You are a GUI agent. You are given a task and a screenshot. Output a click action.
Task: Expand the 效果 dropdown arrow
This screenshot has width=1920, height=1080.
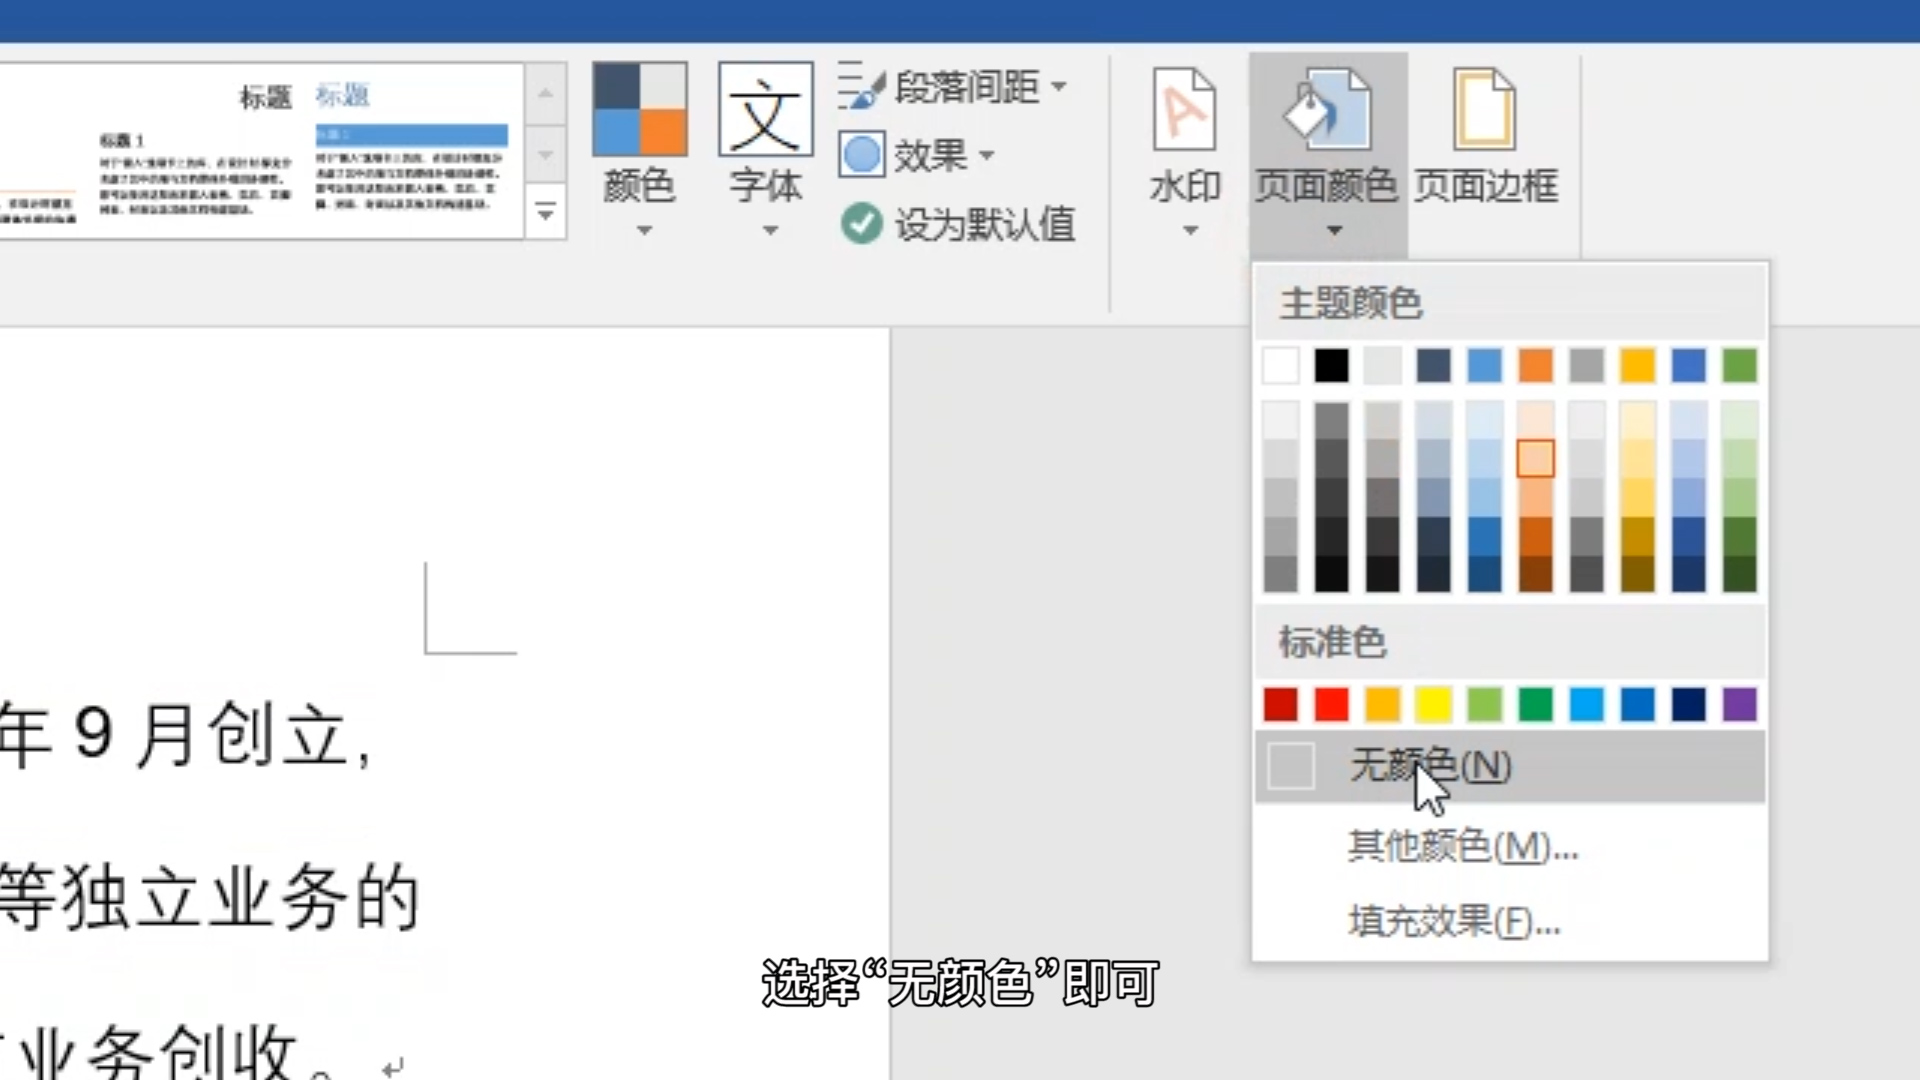pos(988,155)
